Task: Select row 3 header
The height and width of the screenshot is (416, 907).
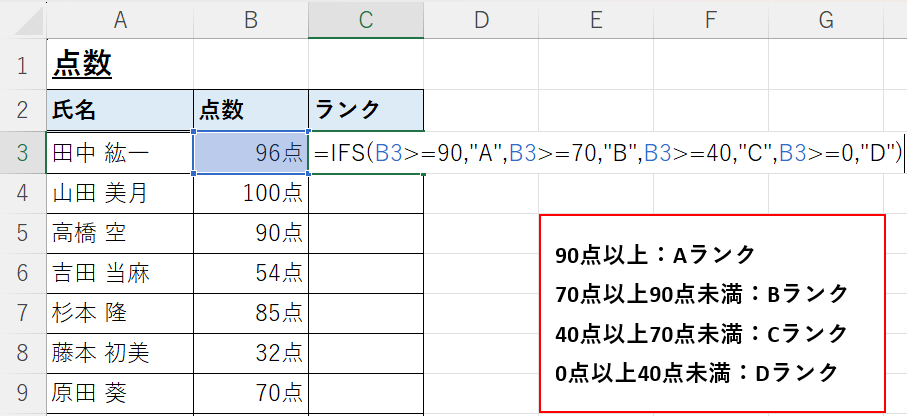Action: point(23,153)
